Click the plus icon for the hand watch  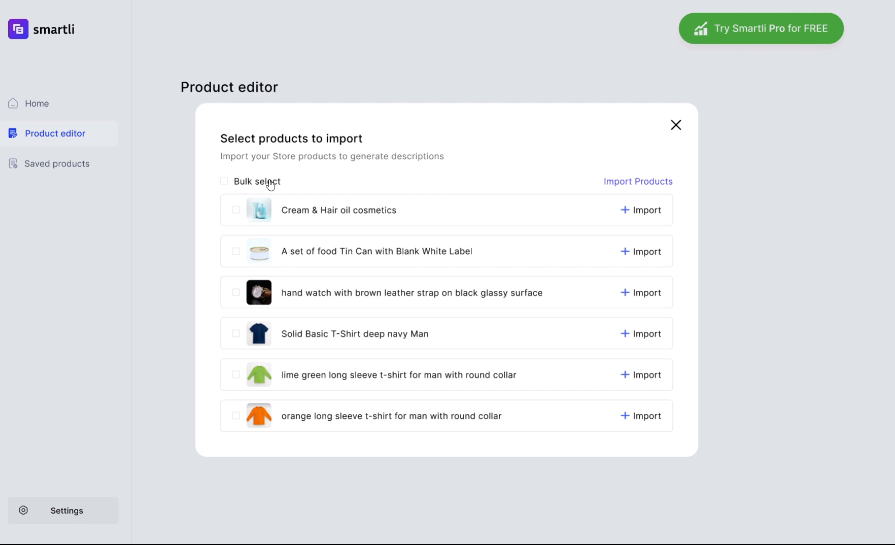[x=625, y=293]
